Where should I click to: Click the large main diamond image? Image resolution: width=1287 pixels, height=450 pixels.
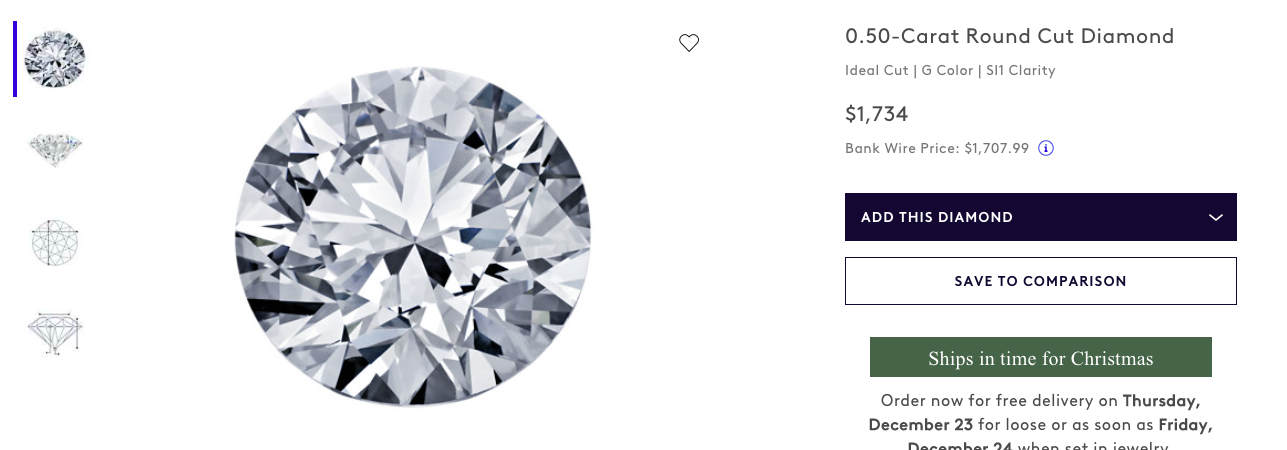[x=412, y=236]
